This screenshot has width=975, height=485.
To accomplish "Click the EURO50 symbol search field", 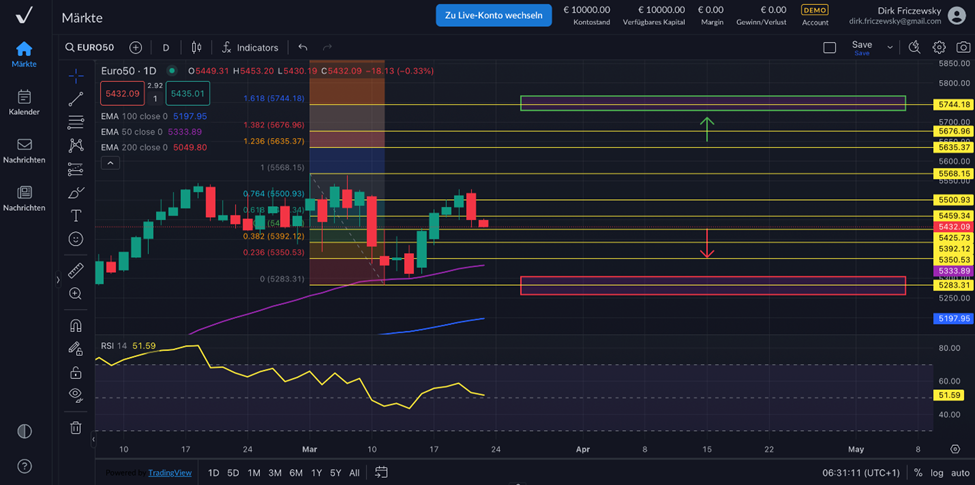I will coord(92,47).
